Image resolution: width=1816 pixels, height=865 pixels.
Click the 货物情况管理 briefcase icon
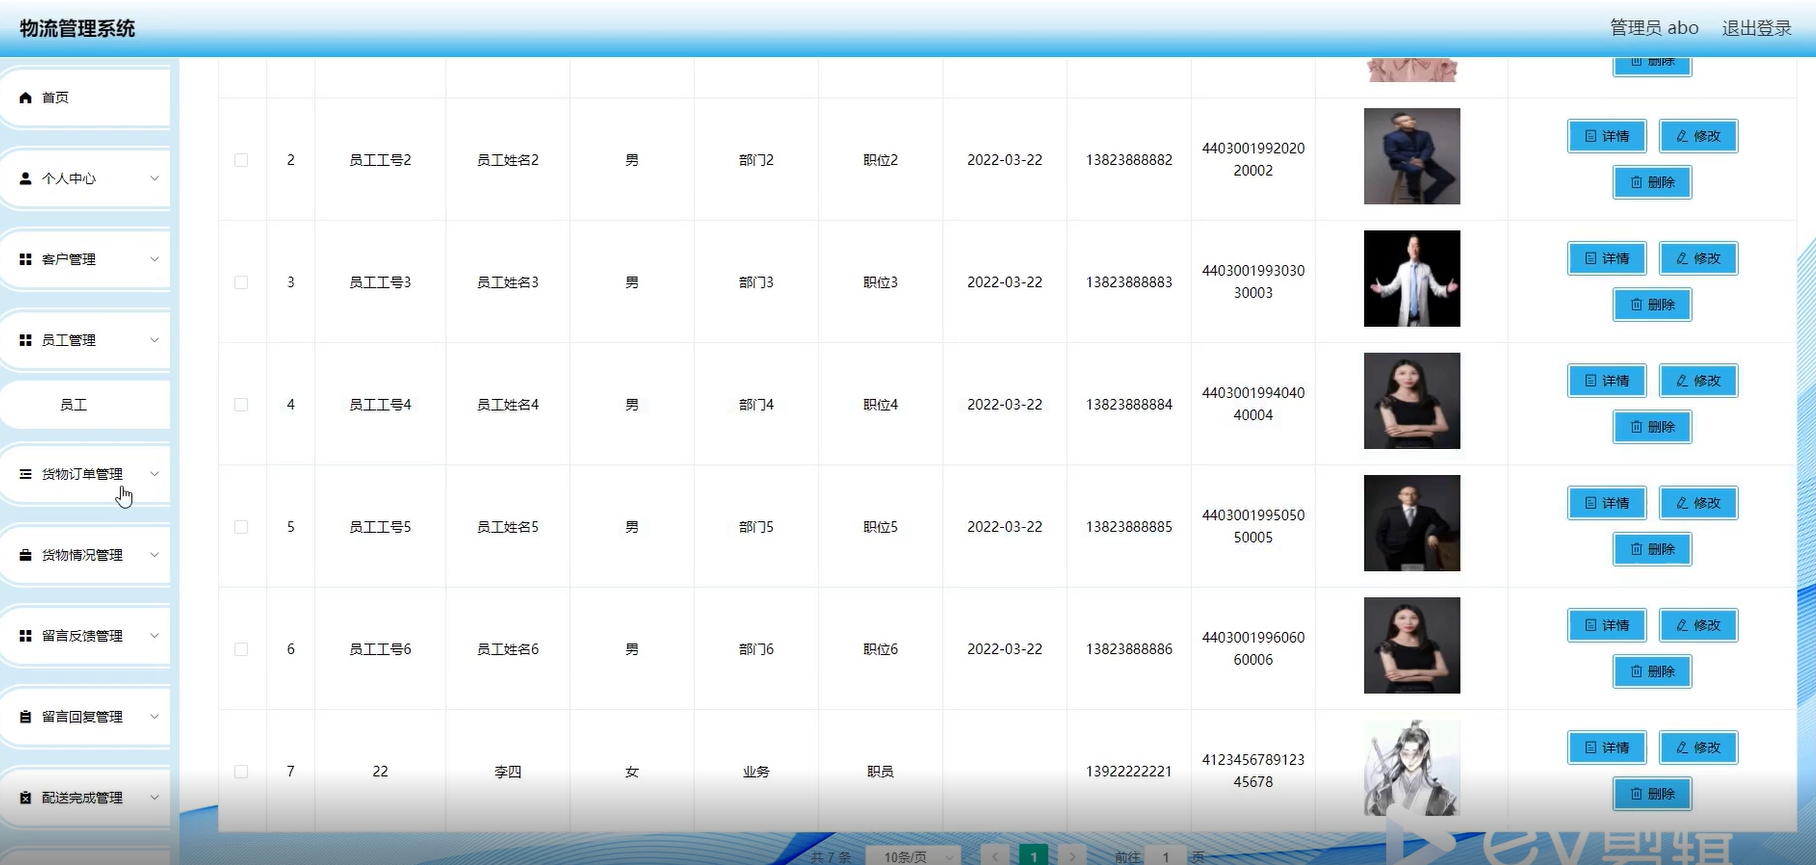(x=26, y=555)
